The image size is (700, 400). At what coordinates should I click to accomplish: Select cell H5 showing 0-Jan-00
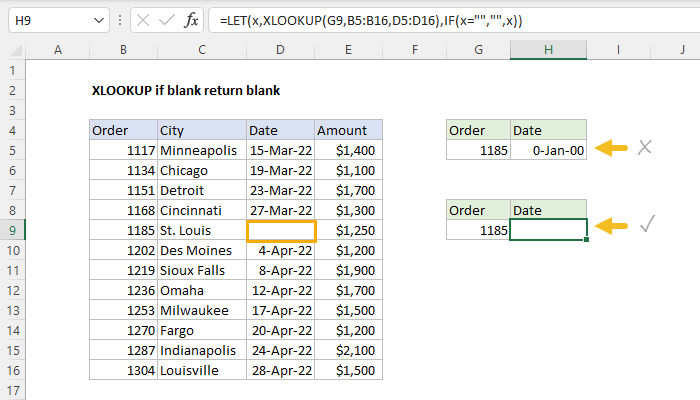(x=548, y=150)
